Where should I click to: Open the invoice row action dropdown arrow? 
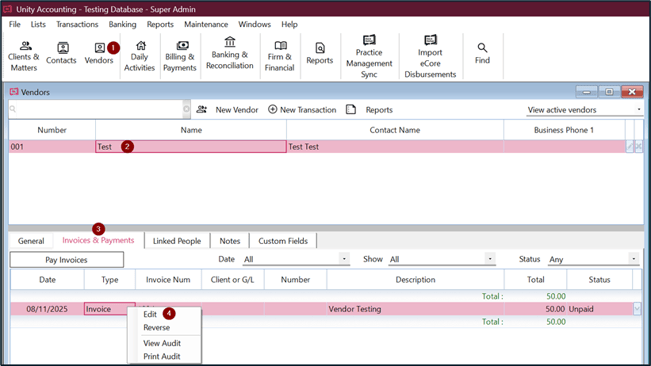point(637,309)
